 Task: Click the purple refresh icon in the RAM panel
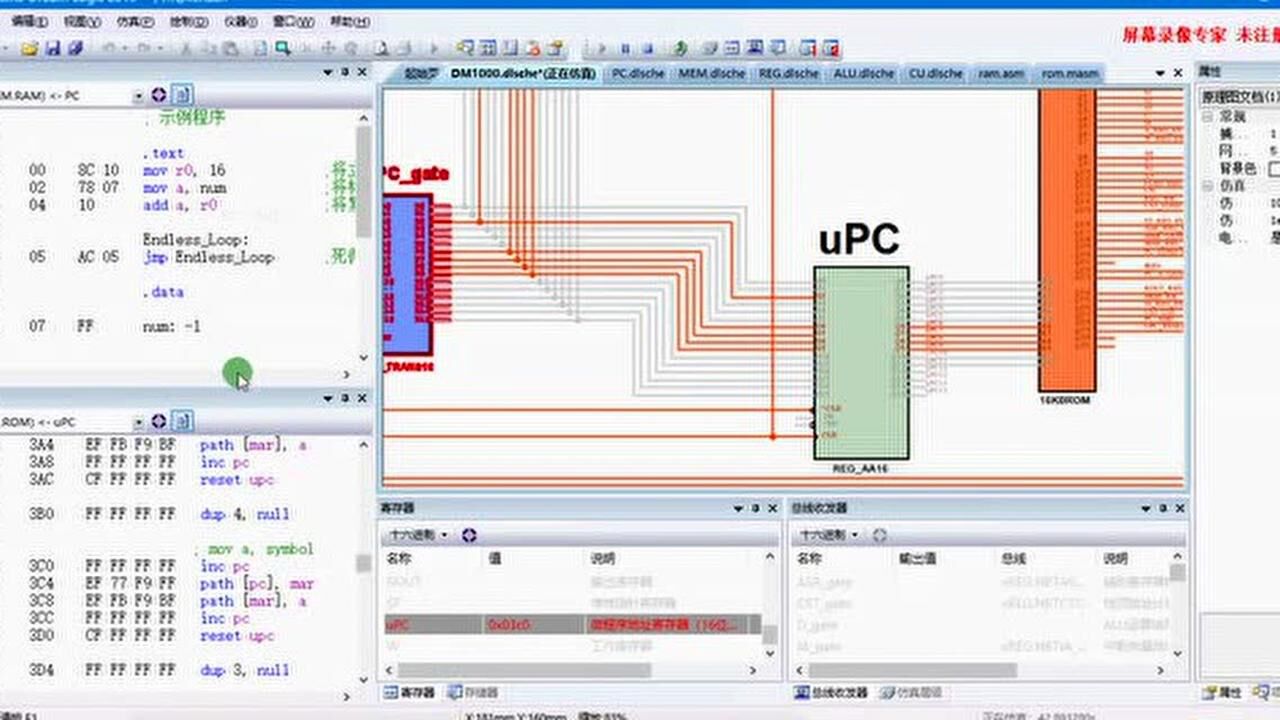click(159, 95)
